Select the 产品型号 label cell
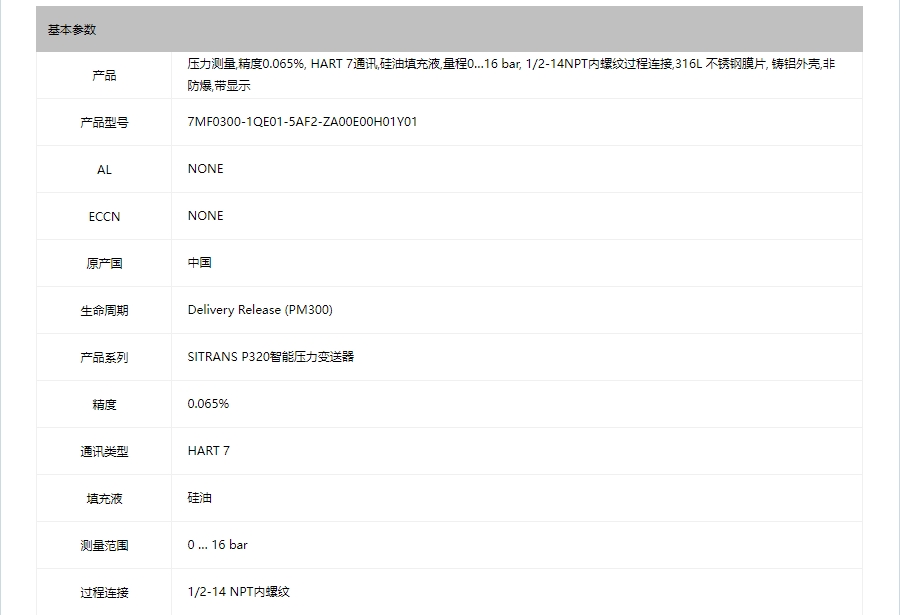 coord(104,122)
